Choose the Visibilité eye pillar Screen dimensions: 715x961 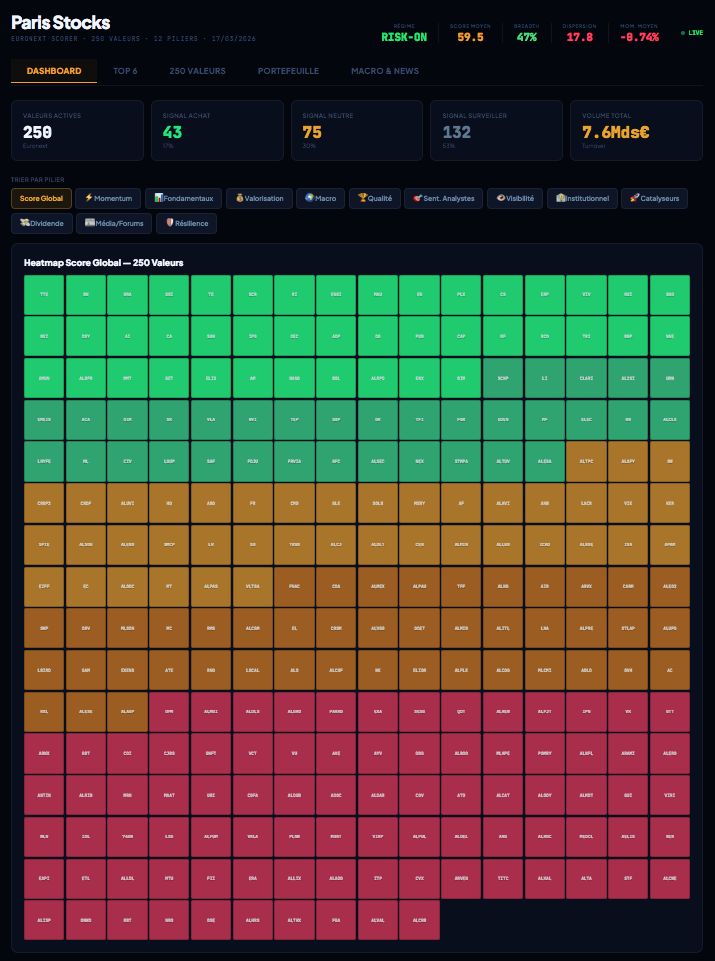tap(515, 199)
